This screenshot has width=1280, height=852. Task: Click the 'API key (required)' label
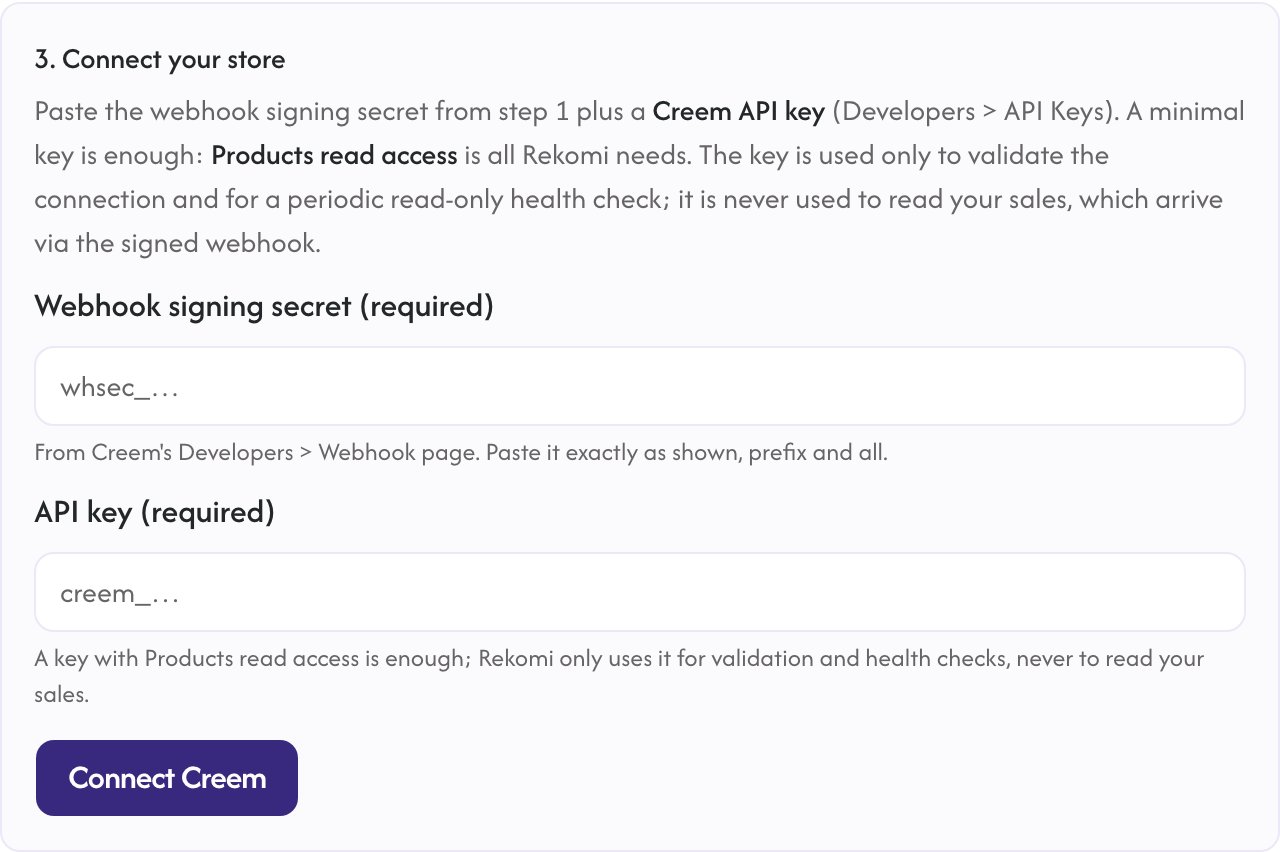tap(154, 512)
